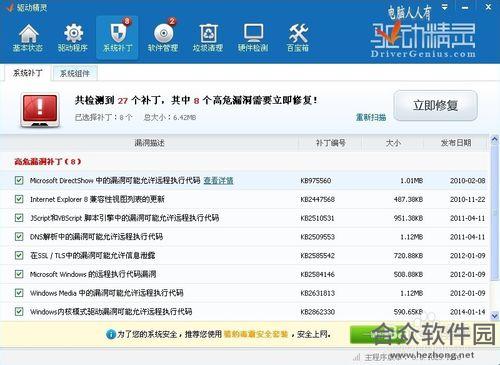Viewport: 500px width, 365px height.
Task: Click the 508.88KB size cell
Action: [408, 274]
